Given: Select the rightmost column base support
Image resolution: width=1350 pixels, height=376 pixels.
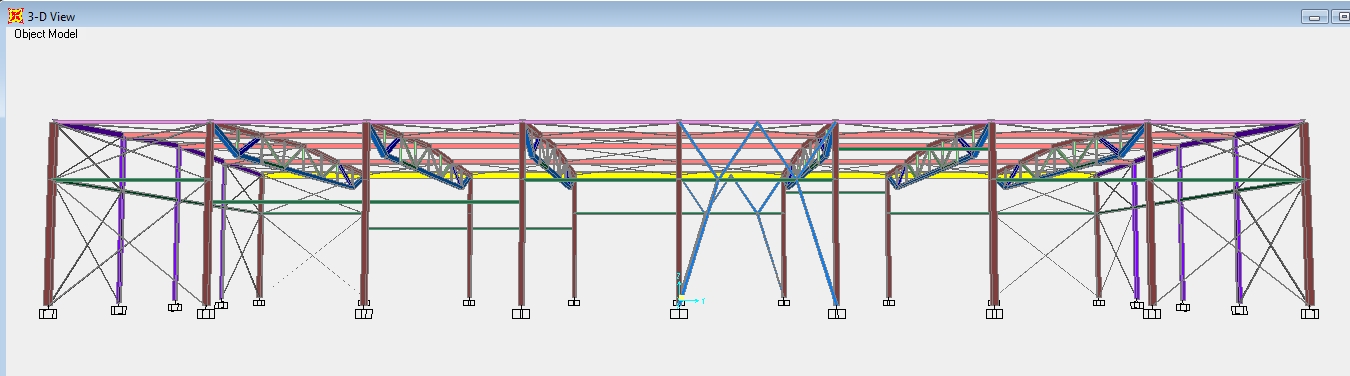Looking at the screenshot, I should tap(1309, 313).
